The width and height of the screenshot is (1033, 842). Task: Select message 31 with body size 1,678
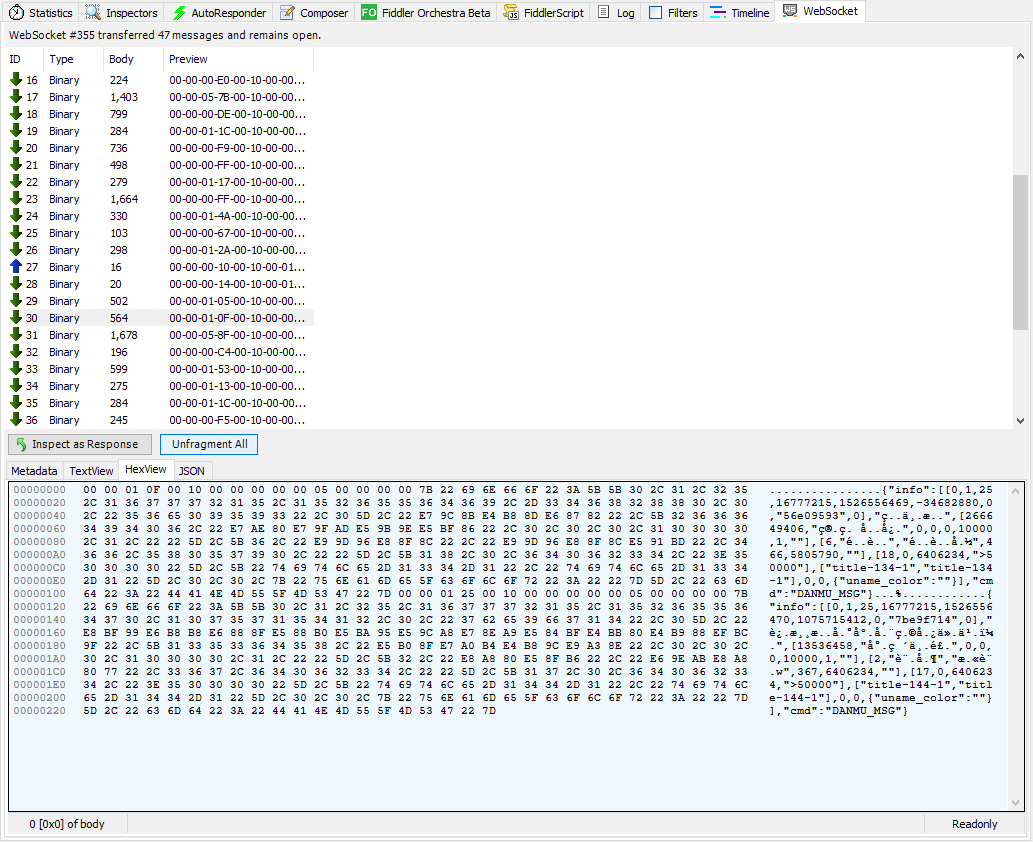[64, 335]
